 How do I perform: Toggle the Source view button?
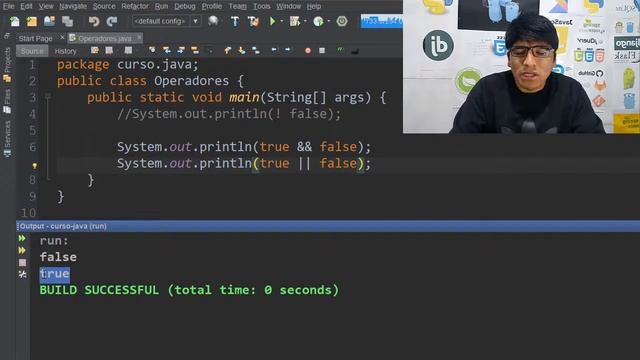click(32, 51)
